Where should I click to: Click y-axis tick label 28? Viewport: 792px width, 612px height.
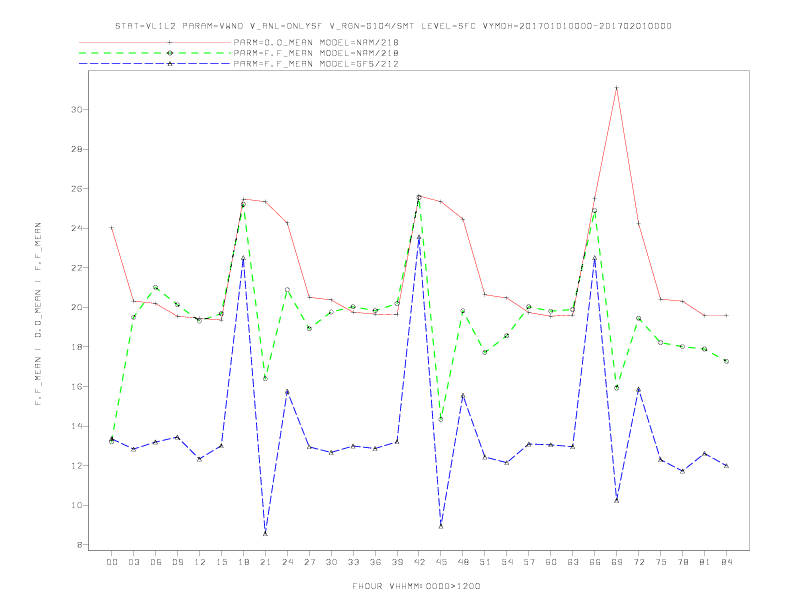click(x=77, y=149)
